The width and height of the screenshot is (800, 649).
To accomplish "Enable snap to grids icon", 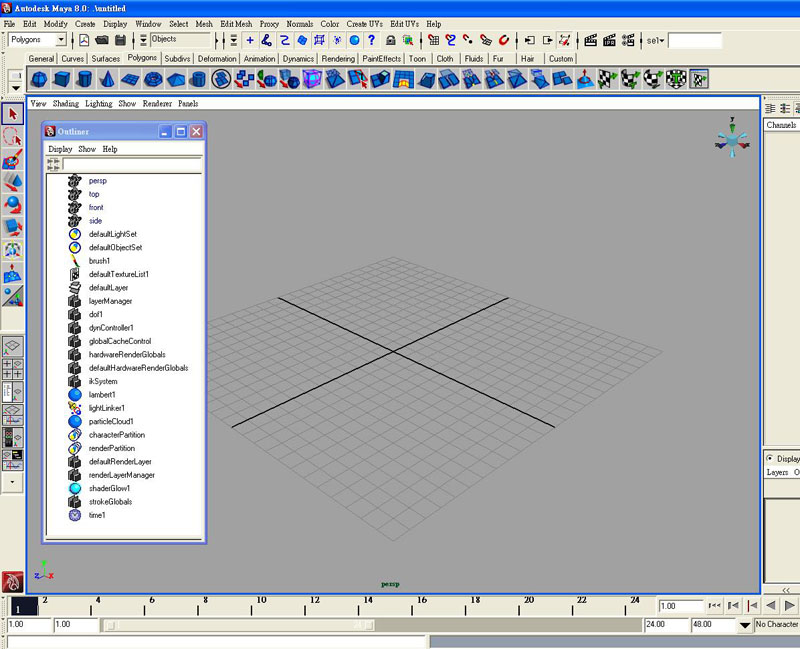I will tap(434, 40).
